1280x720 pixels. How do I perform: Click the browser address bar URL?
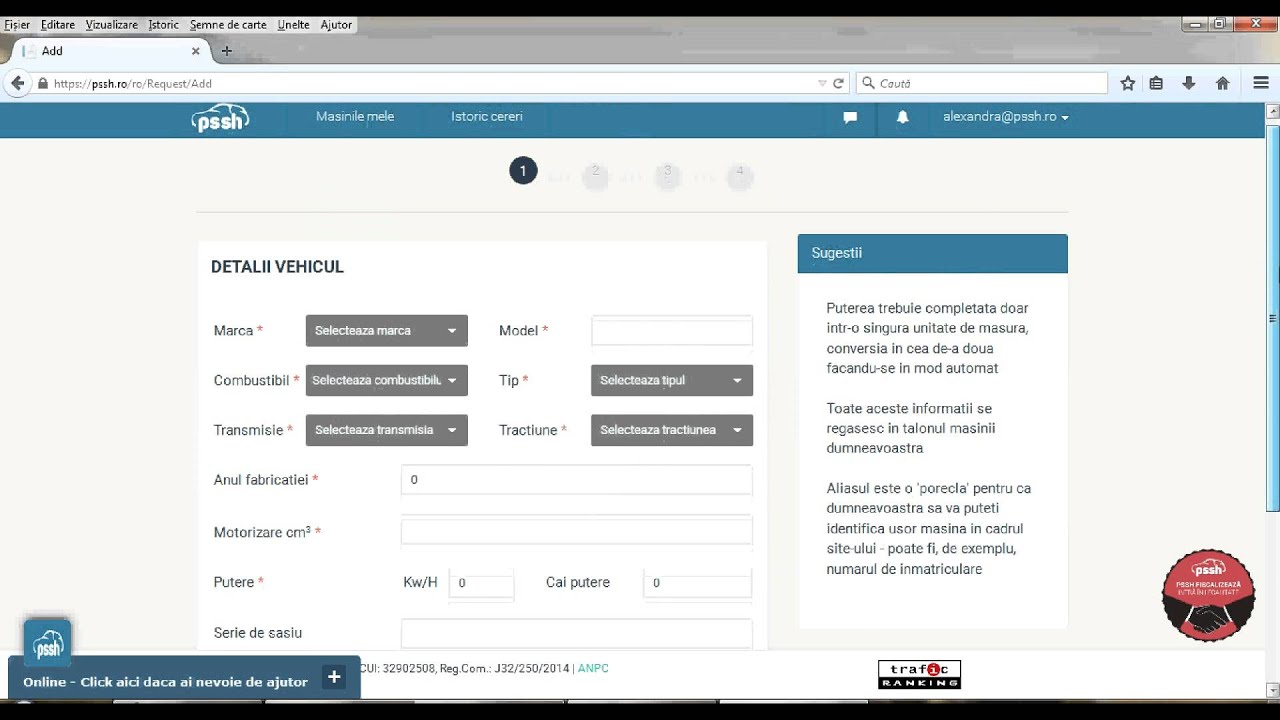(430, 83)
